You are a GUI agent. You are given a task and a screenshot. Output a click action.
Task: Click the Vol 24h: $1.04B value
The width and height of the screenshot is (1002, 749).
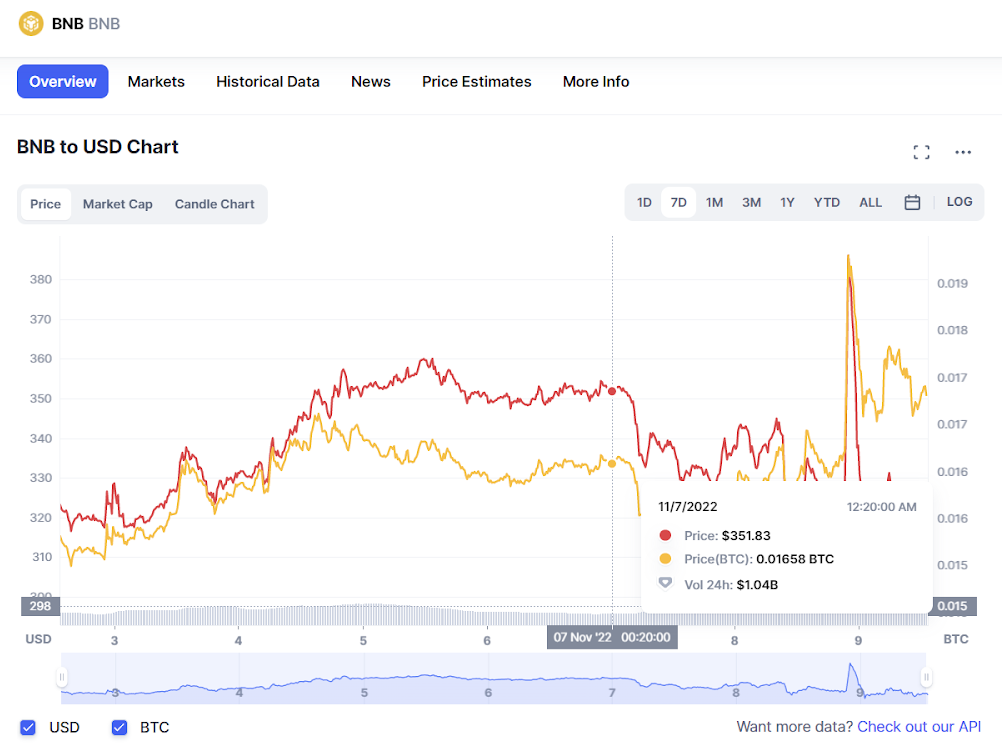[757, 585]
